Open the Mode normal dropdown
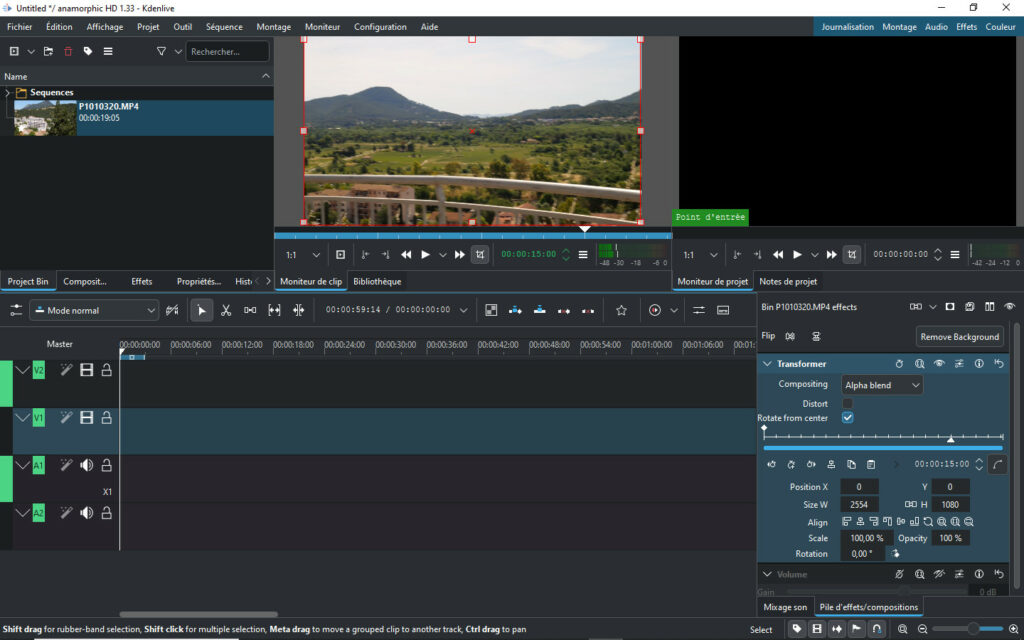This screenshot has height=640, width=1024. (x=94, y=310)
